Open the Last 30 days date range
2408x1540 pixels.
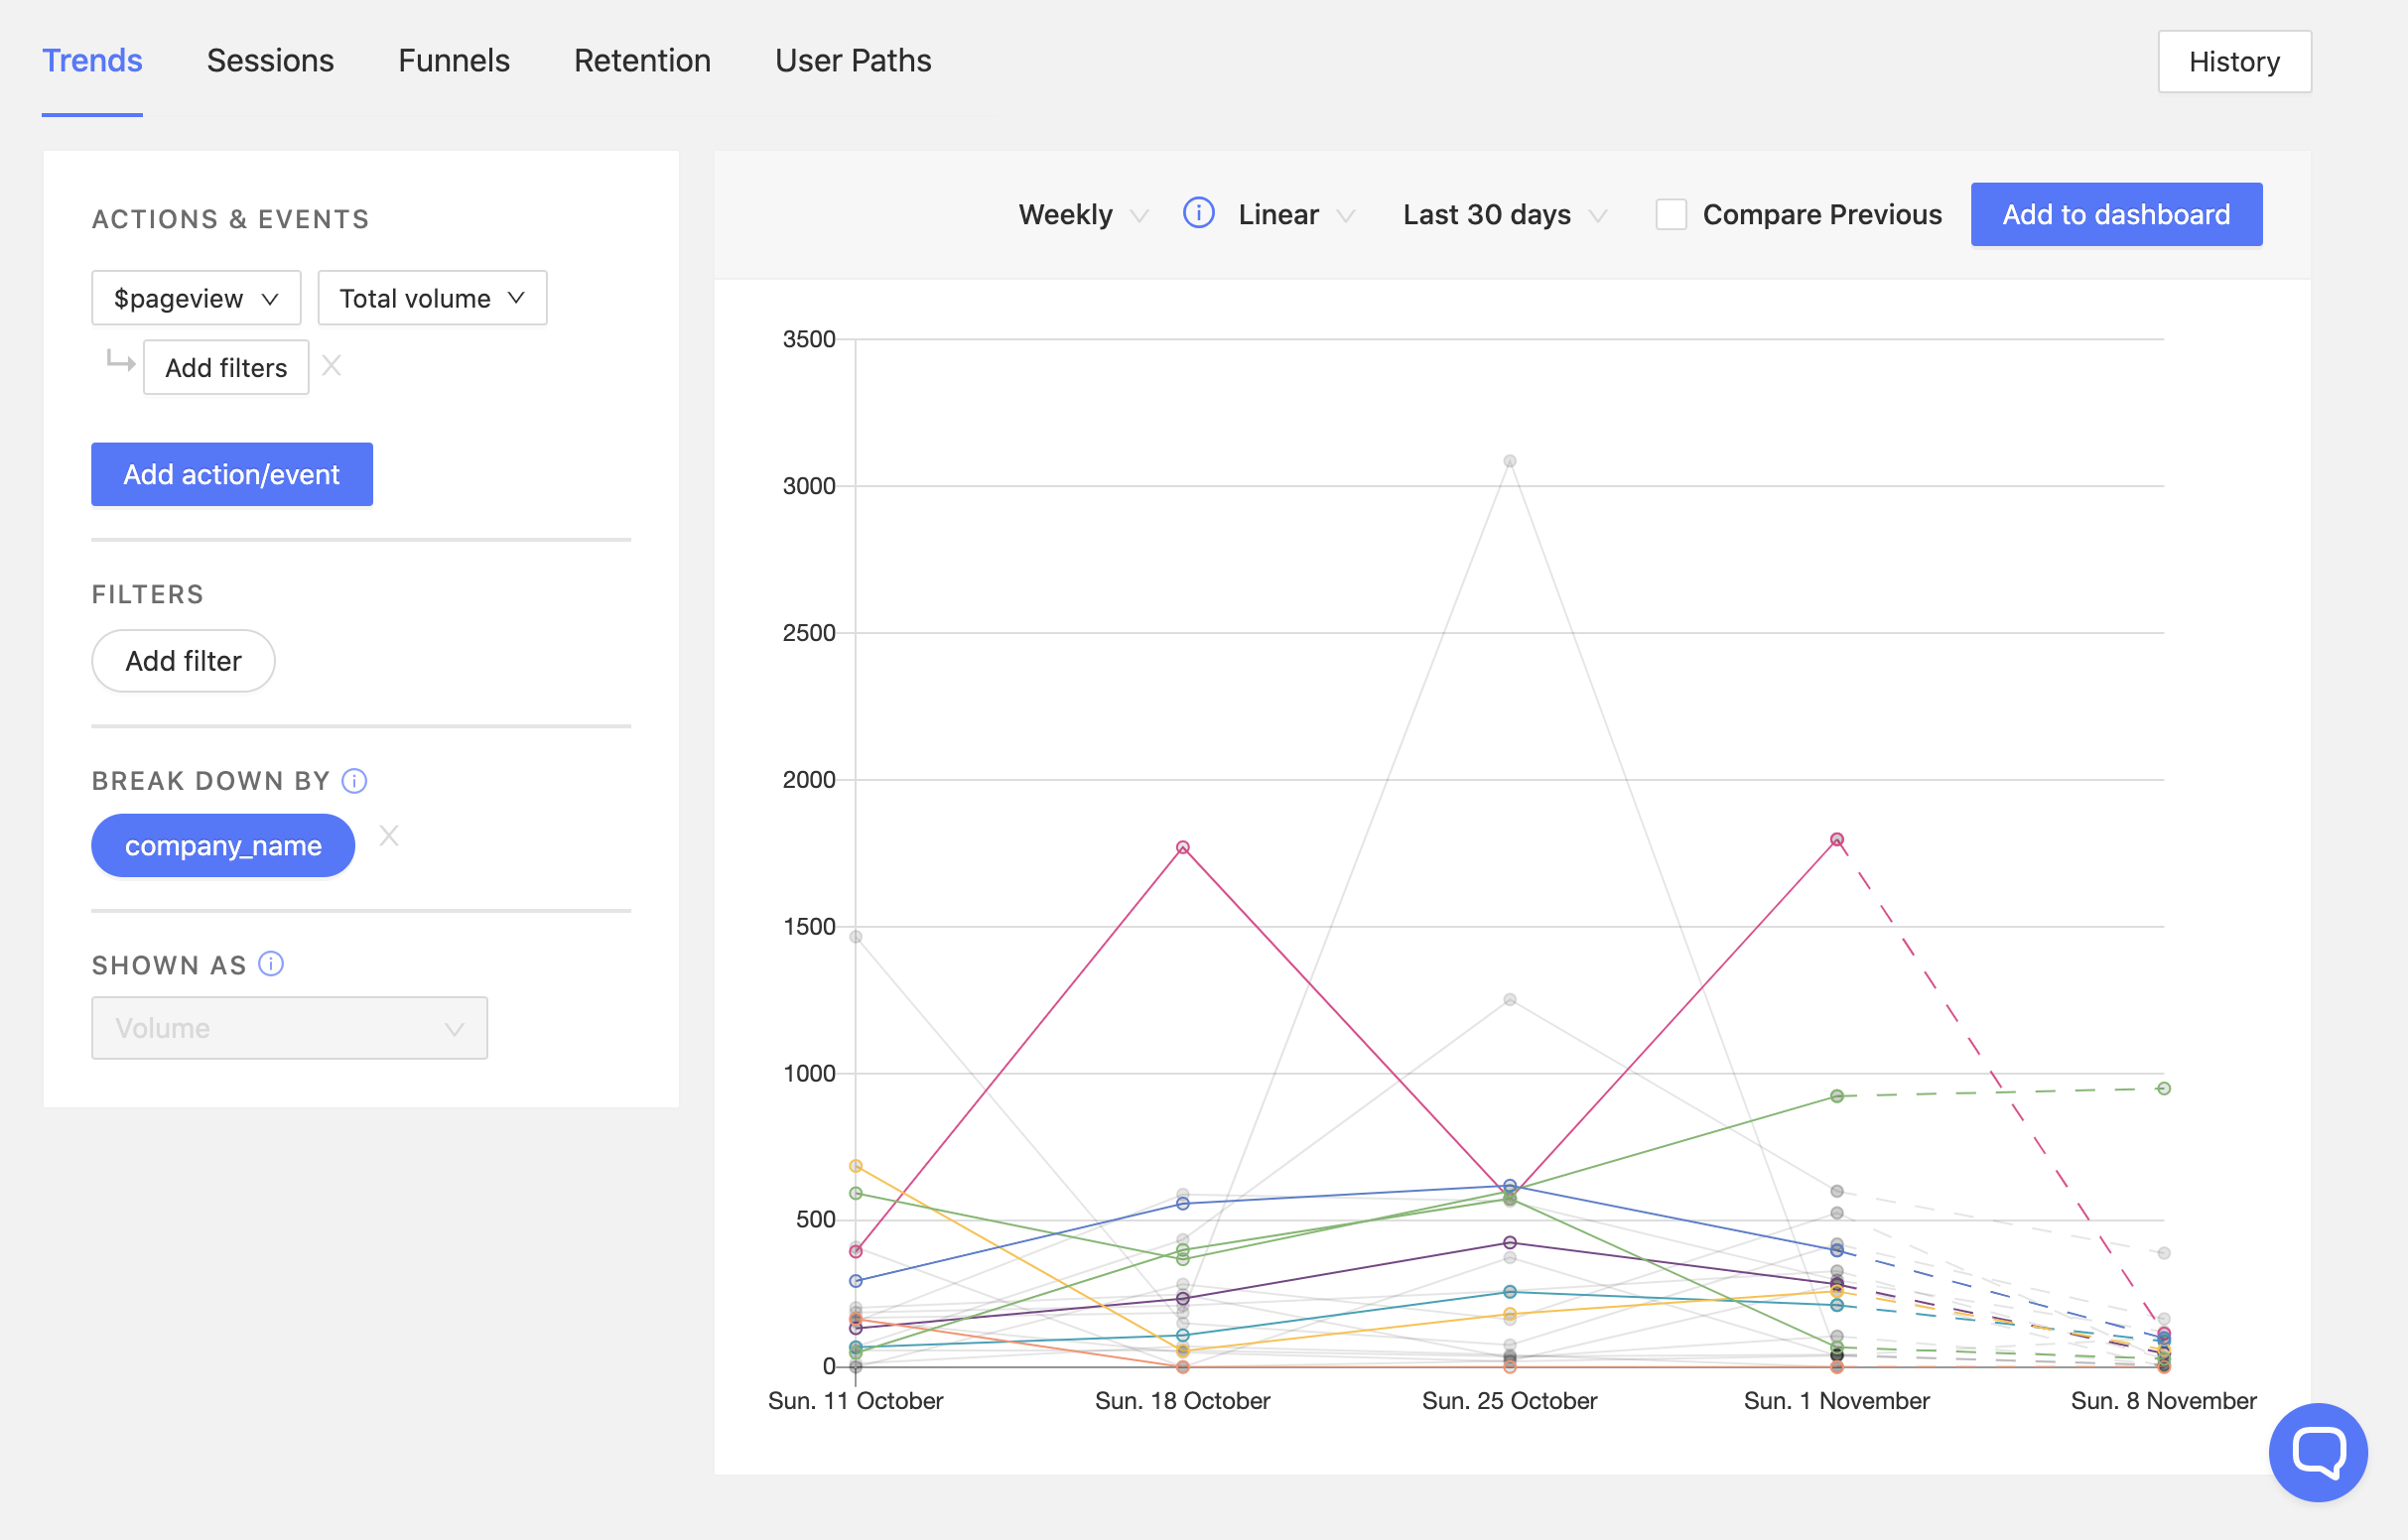pos(1503,214)
